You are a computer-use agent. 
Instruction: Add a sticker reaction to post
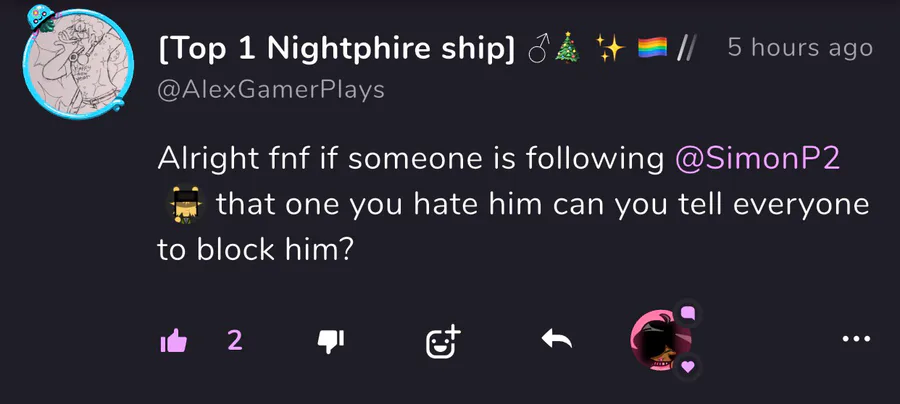tap(443, 341)
